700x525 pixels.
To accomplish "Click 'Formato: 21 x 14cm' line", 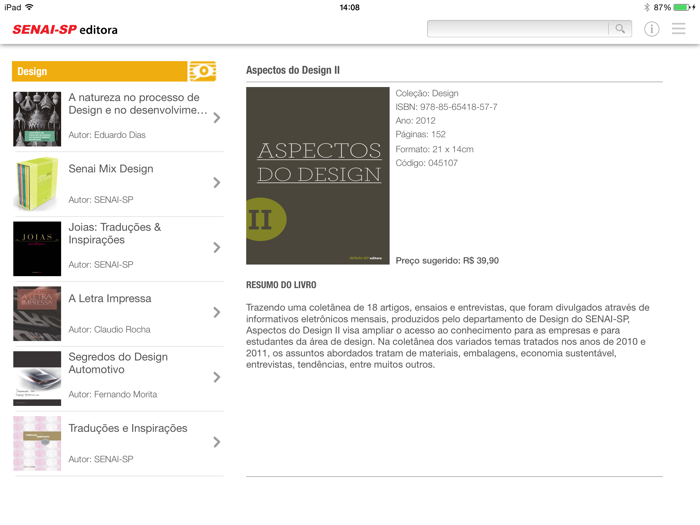I will coord(435,149).
